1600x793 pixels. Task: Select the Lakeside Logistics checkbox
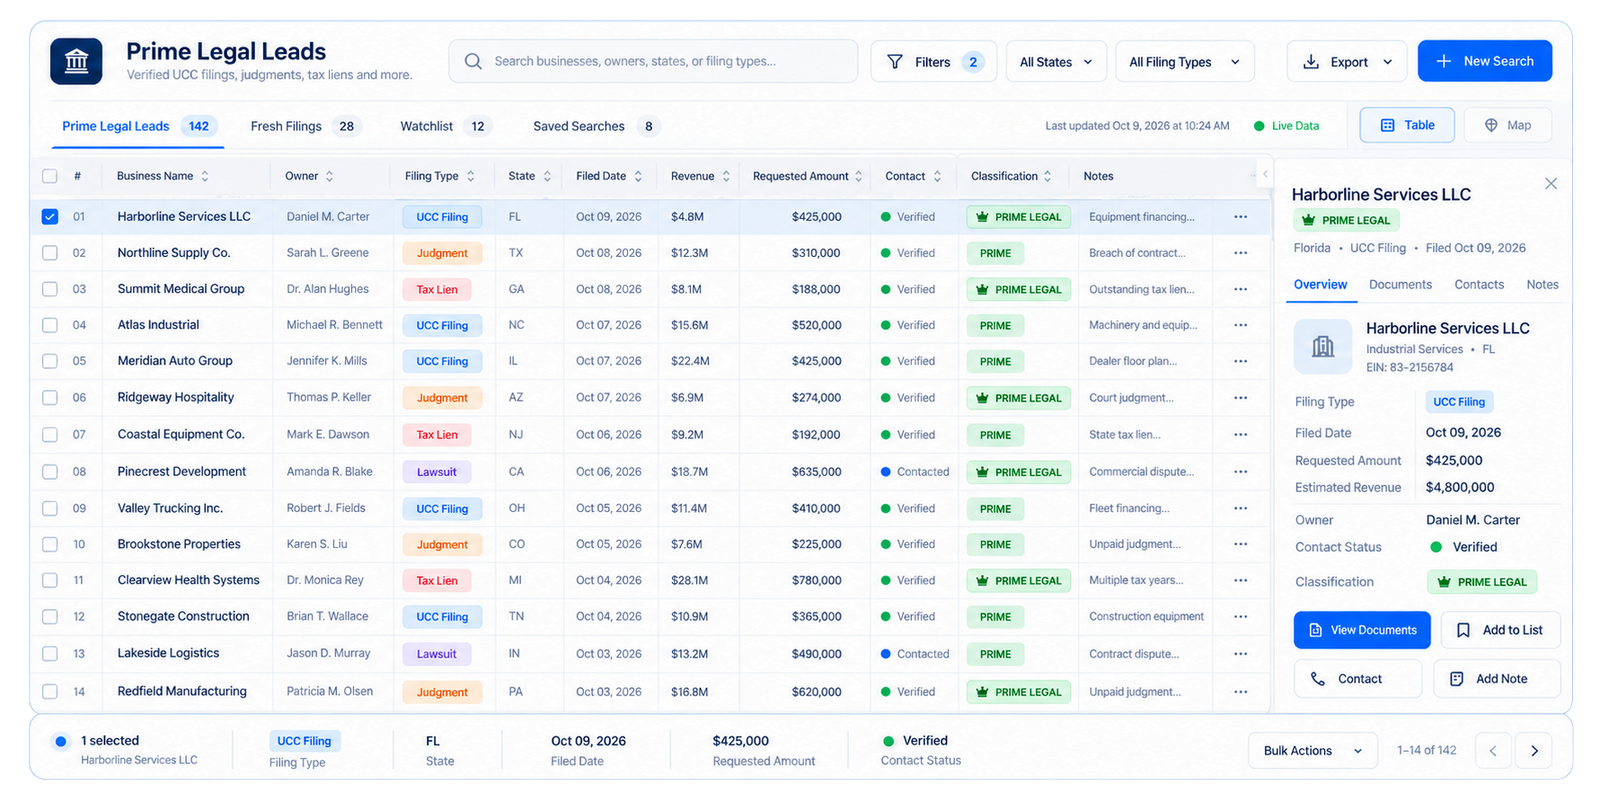(x=50, y=654)
